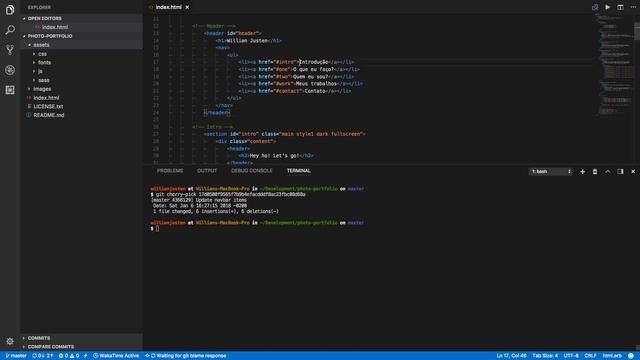Screen dimensions: 640x360
Task: Maximize the panel with the up chevron
Action: pos(608,171)
